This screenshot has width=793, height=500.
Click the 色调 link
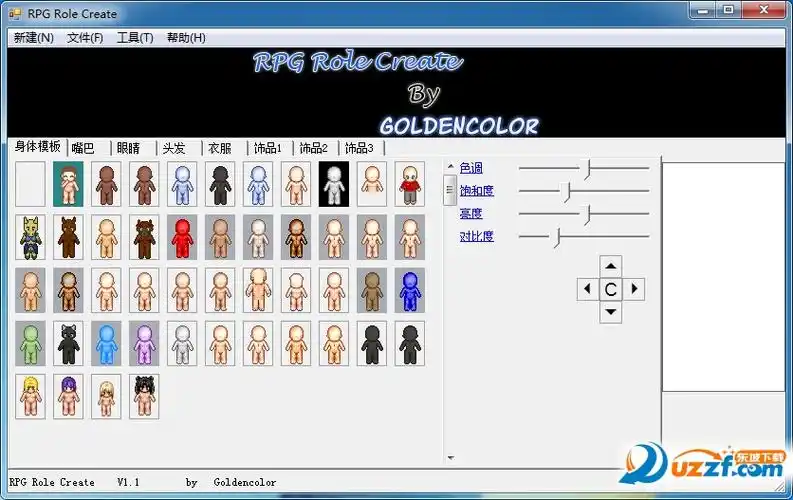point(471,168)
